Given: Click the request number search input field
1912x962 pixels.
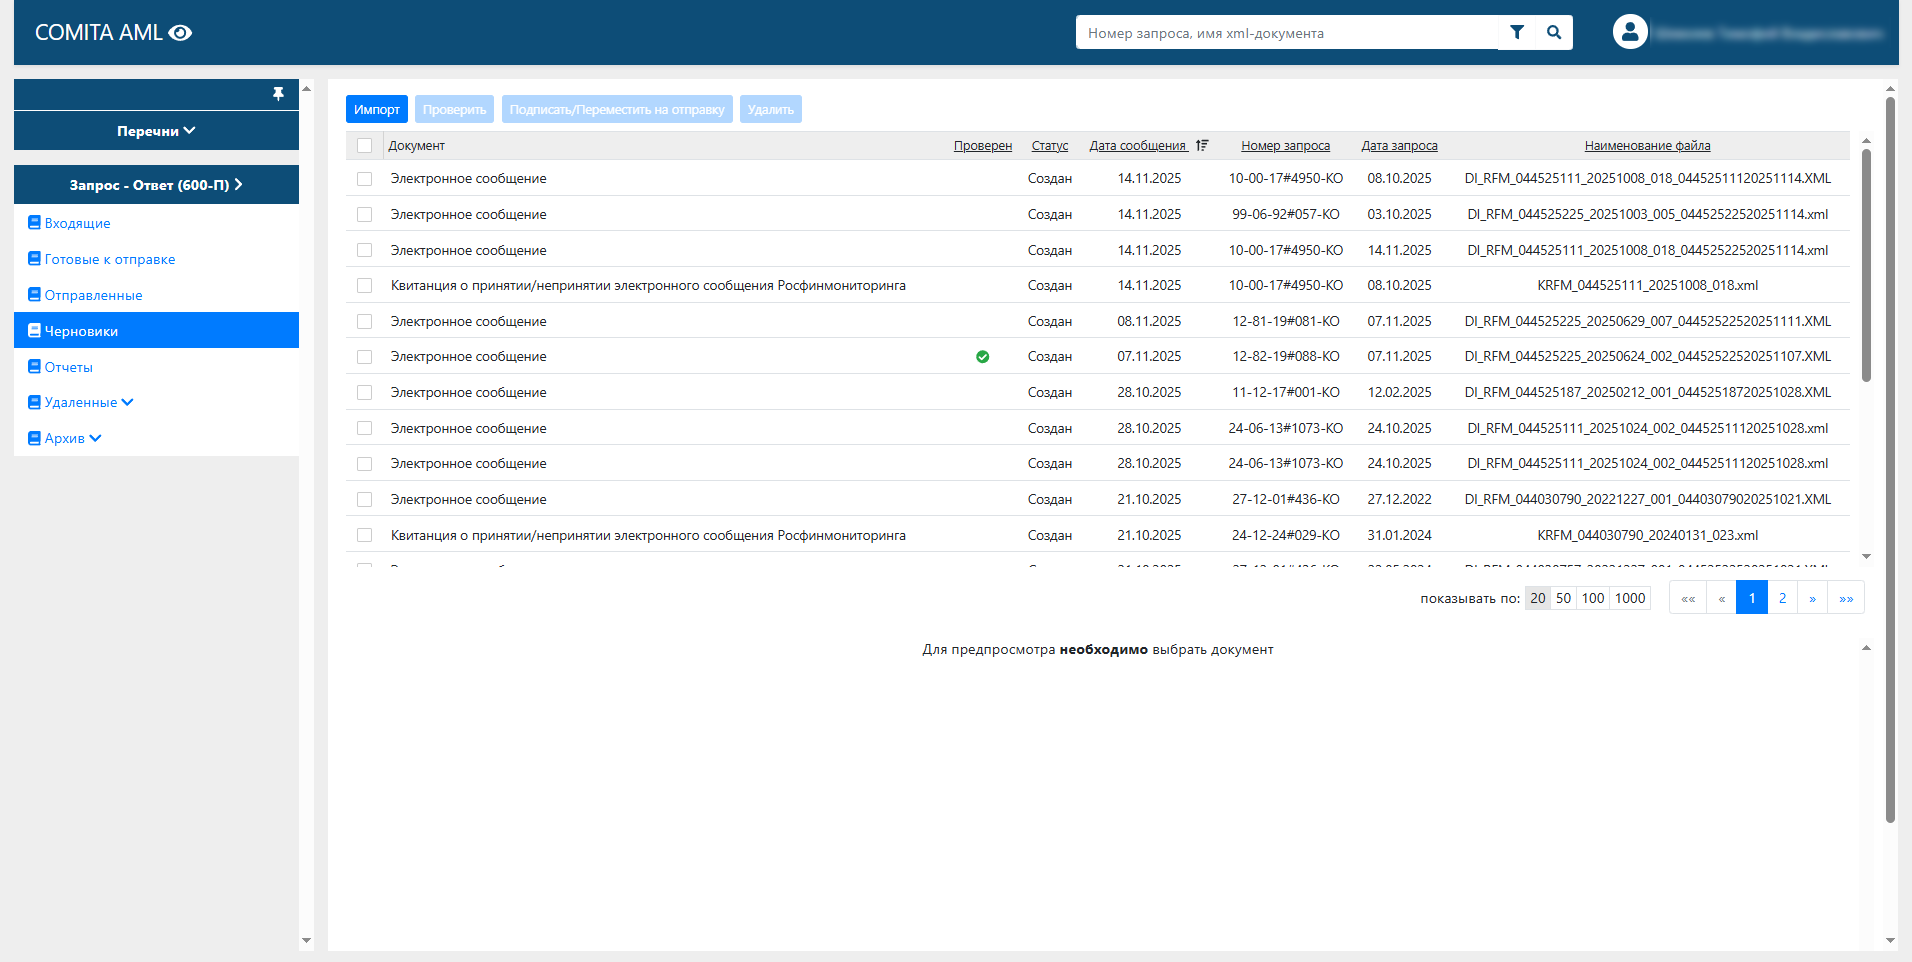Looking at the screenshot, I should [x=1285, y=33].
